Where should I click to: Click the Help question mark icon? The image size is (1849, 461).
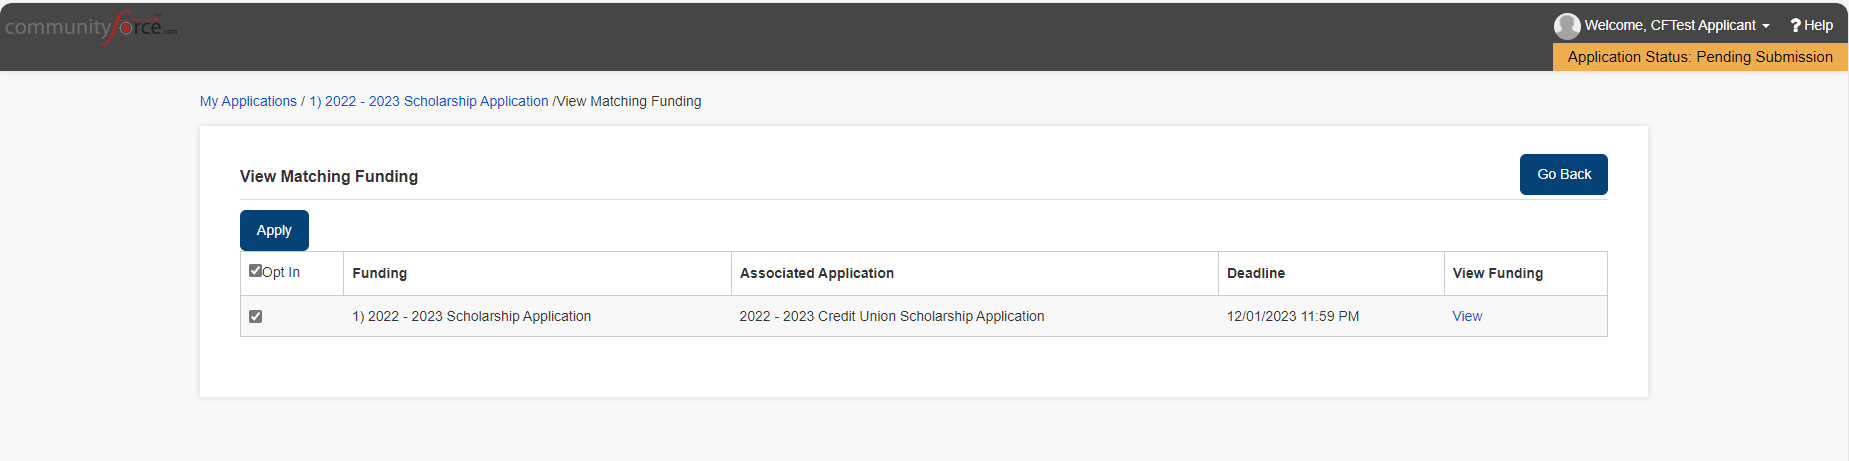[1795, 26]
